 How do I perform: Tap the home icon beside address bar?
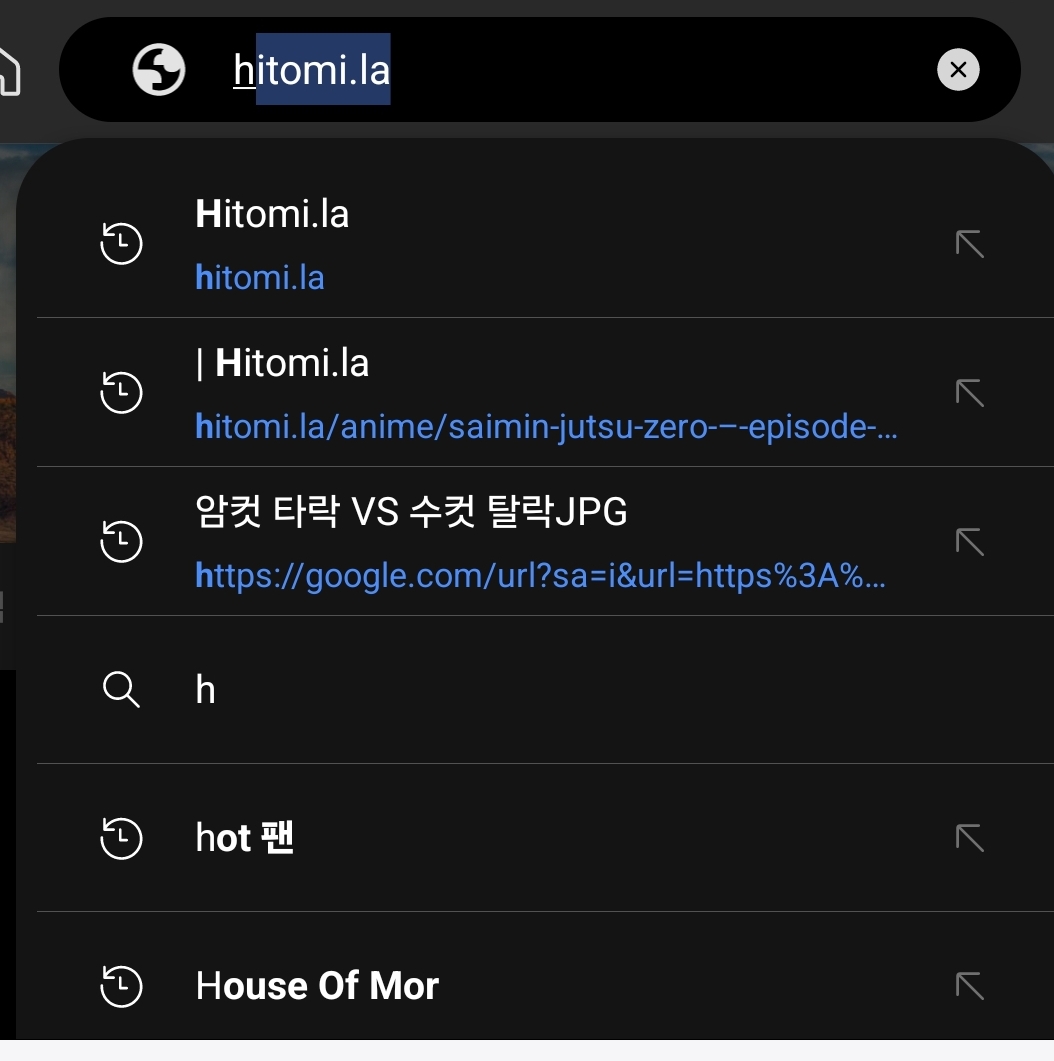point(8,70)
